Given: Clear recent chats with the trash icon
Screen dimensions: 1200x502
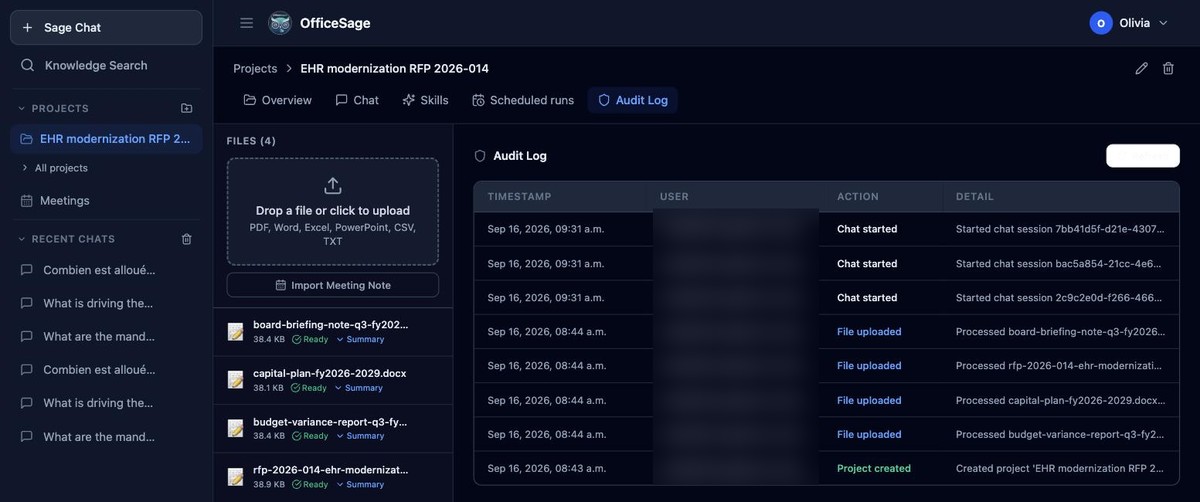Looking at the screenshot, I should point(186,239).
